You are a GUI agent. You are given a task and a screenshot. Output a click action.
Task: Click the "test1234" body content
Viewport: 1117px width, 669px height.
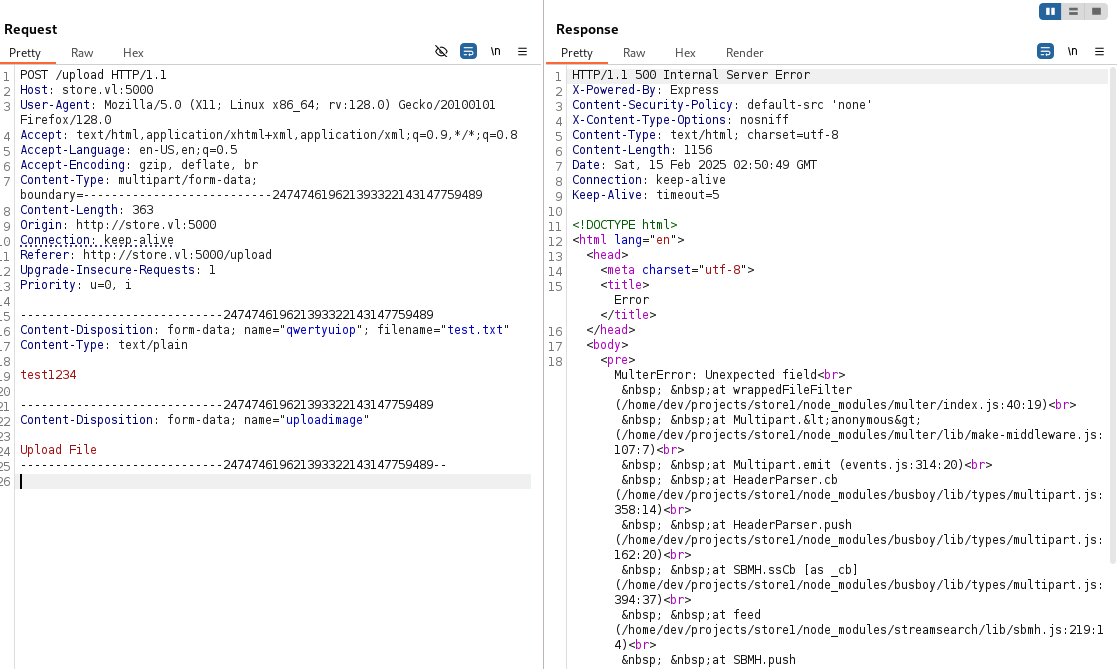(48, 375)
